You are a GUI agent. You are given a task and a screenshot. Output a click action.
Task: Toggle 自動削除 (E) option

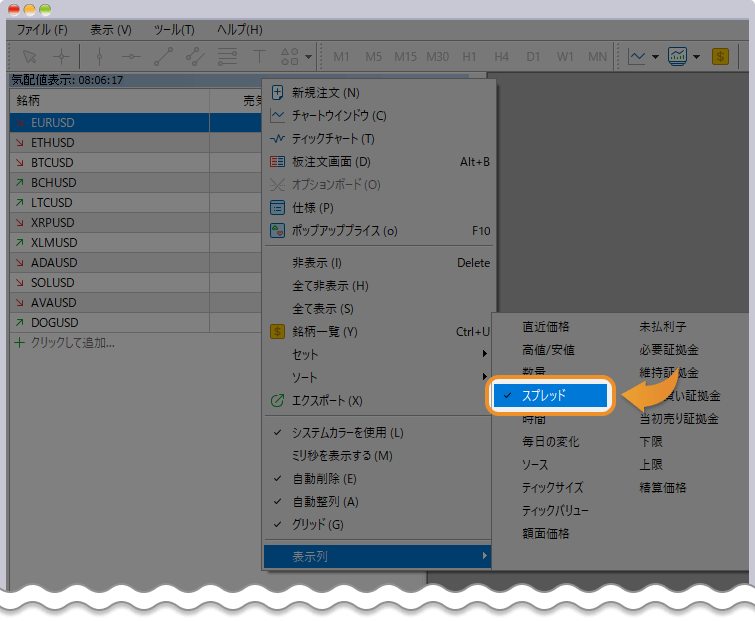[378, 479]
